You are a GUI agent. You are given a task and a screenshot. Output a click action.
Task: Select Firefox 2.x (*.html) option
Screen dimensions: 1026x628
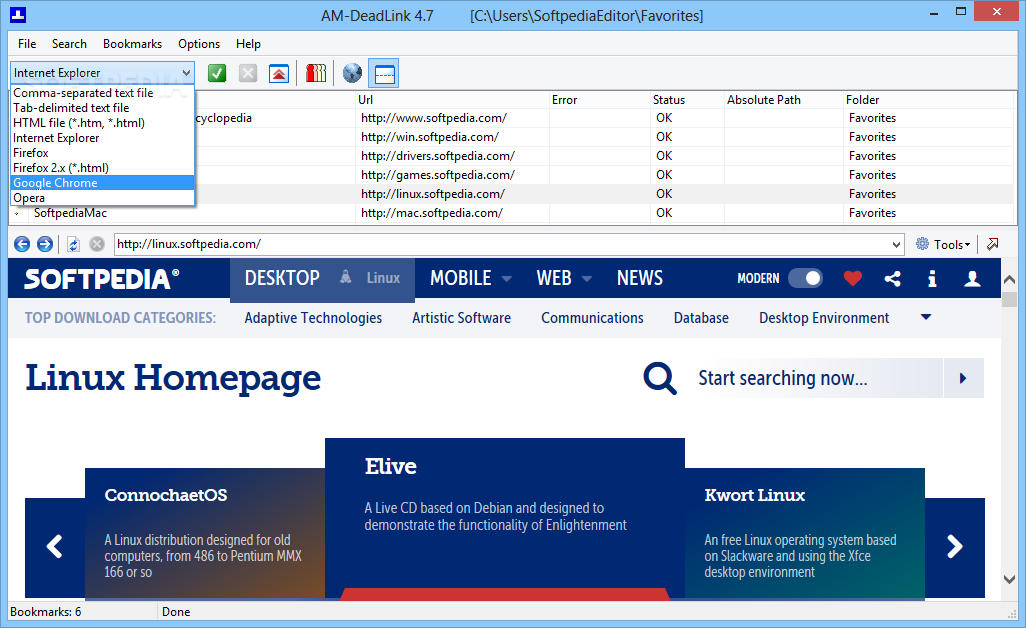click(102, 167)
